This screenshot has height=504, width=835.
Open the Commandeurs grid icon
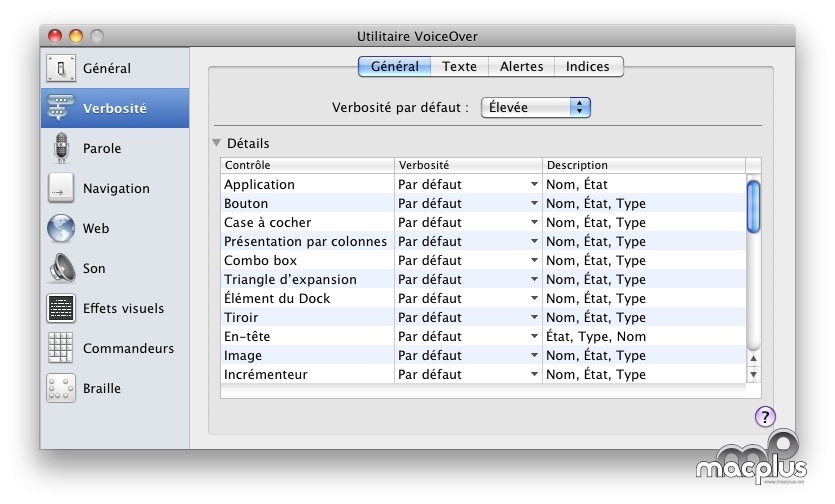60,348
